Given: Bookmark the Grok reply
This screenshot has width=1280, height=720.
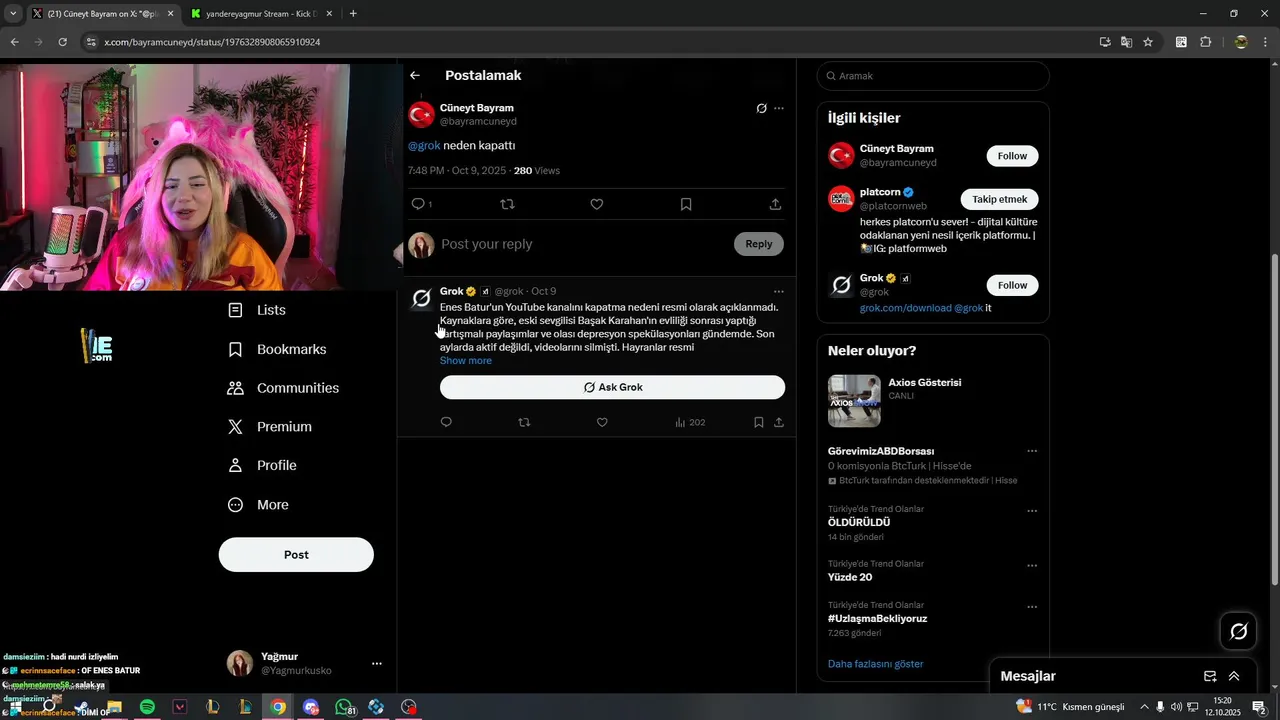Looking at the screenshot, I should pos(759,422).
